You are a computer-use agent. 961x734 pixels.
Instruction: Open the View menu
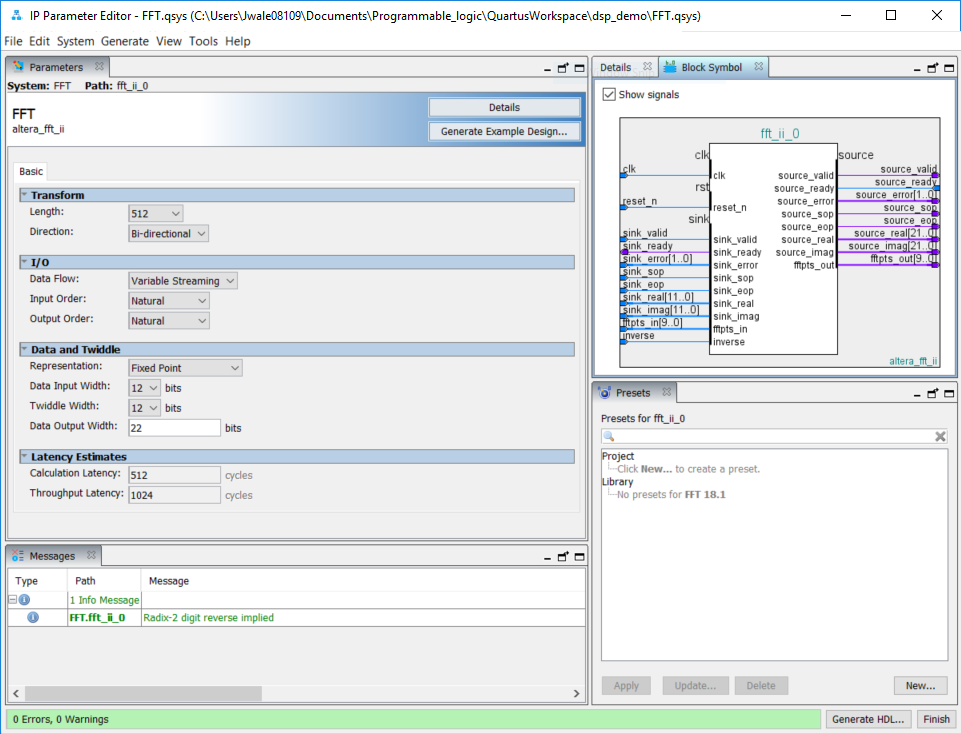click(x=169, y=41)
